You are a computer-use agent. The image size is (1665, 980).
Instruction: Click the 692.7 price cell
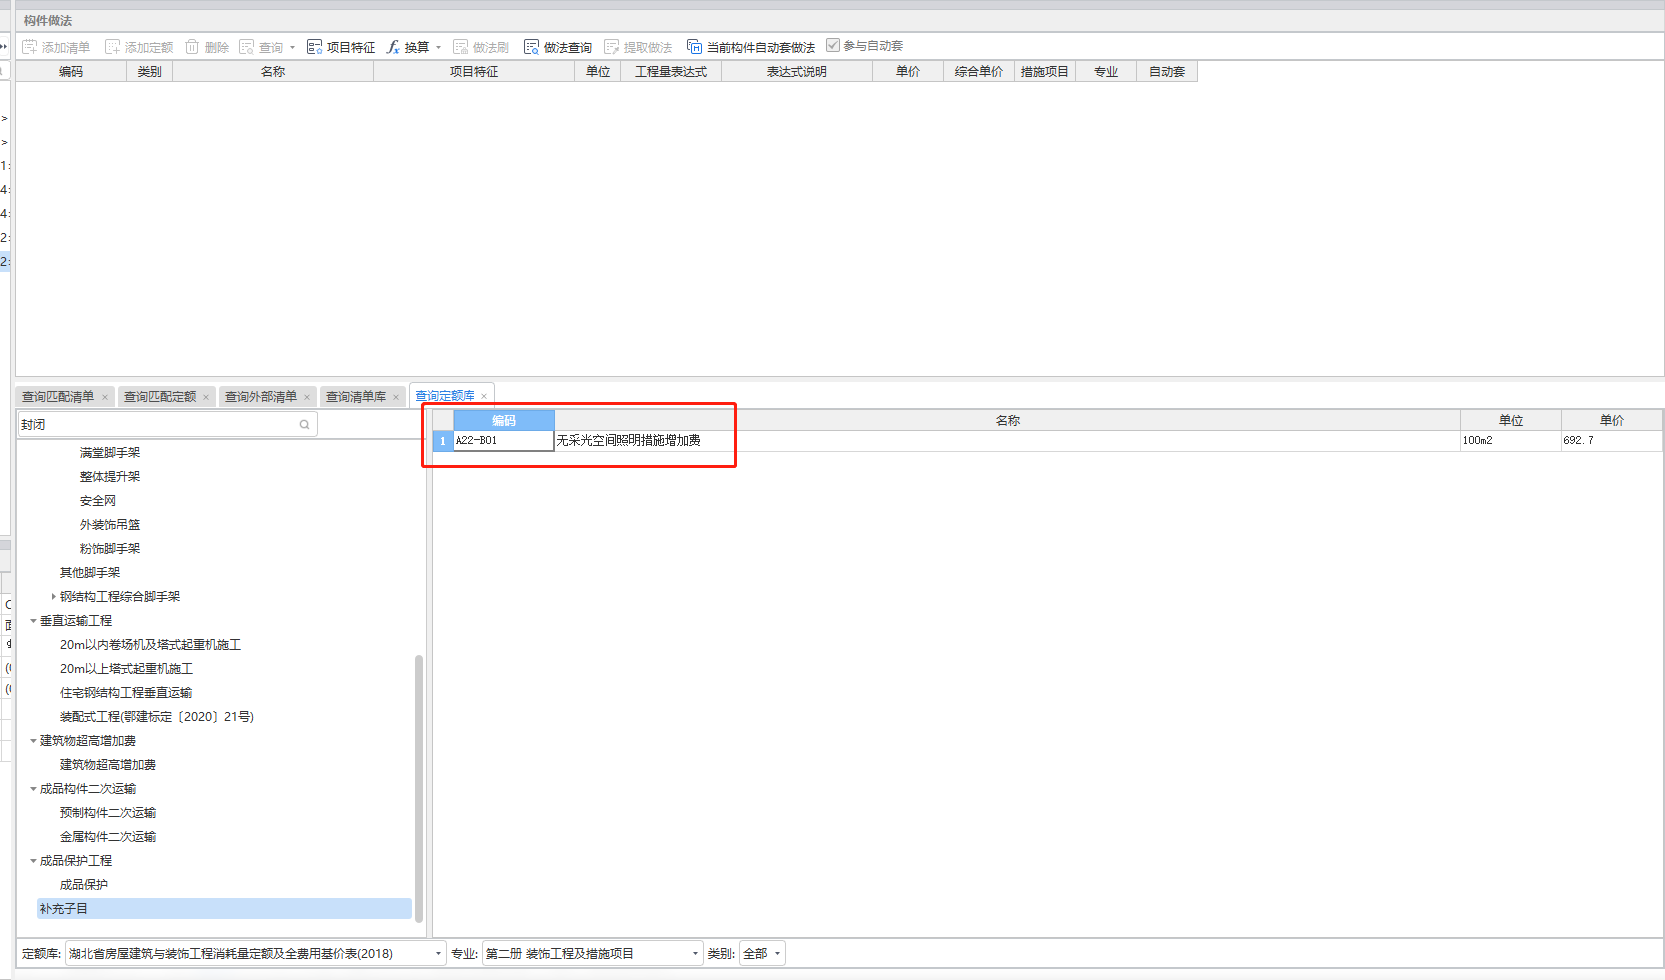[1611, 441]
